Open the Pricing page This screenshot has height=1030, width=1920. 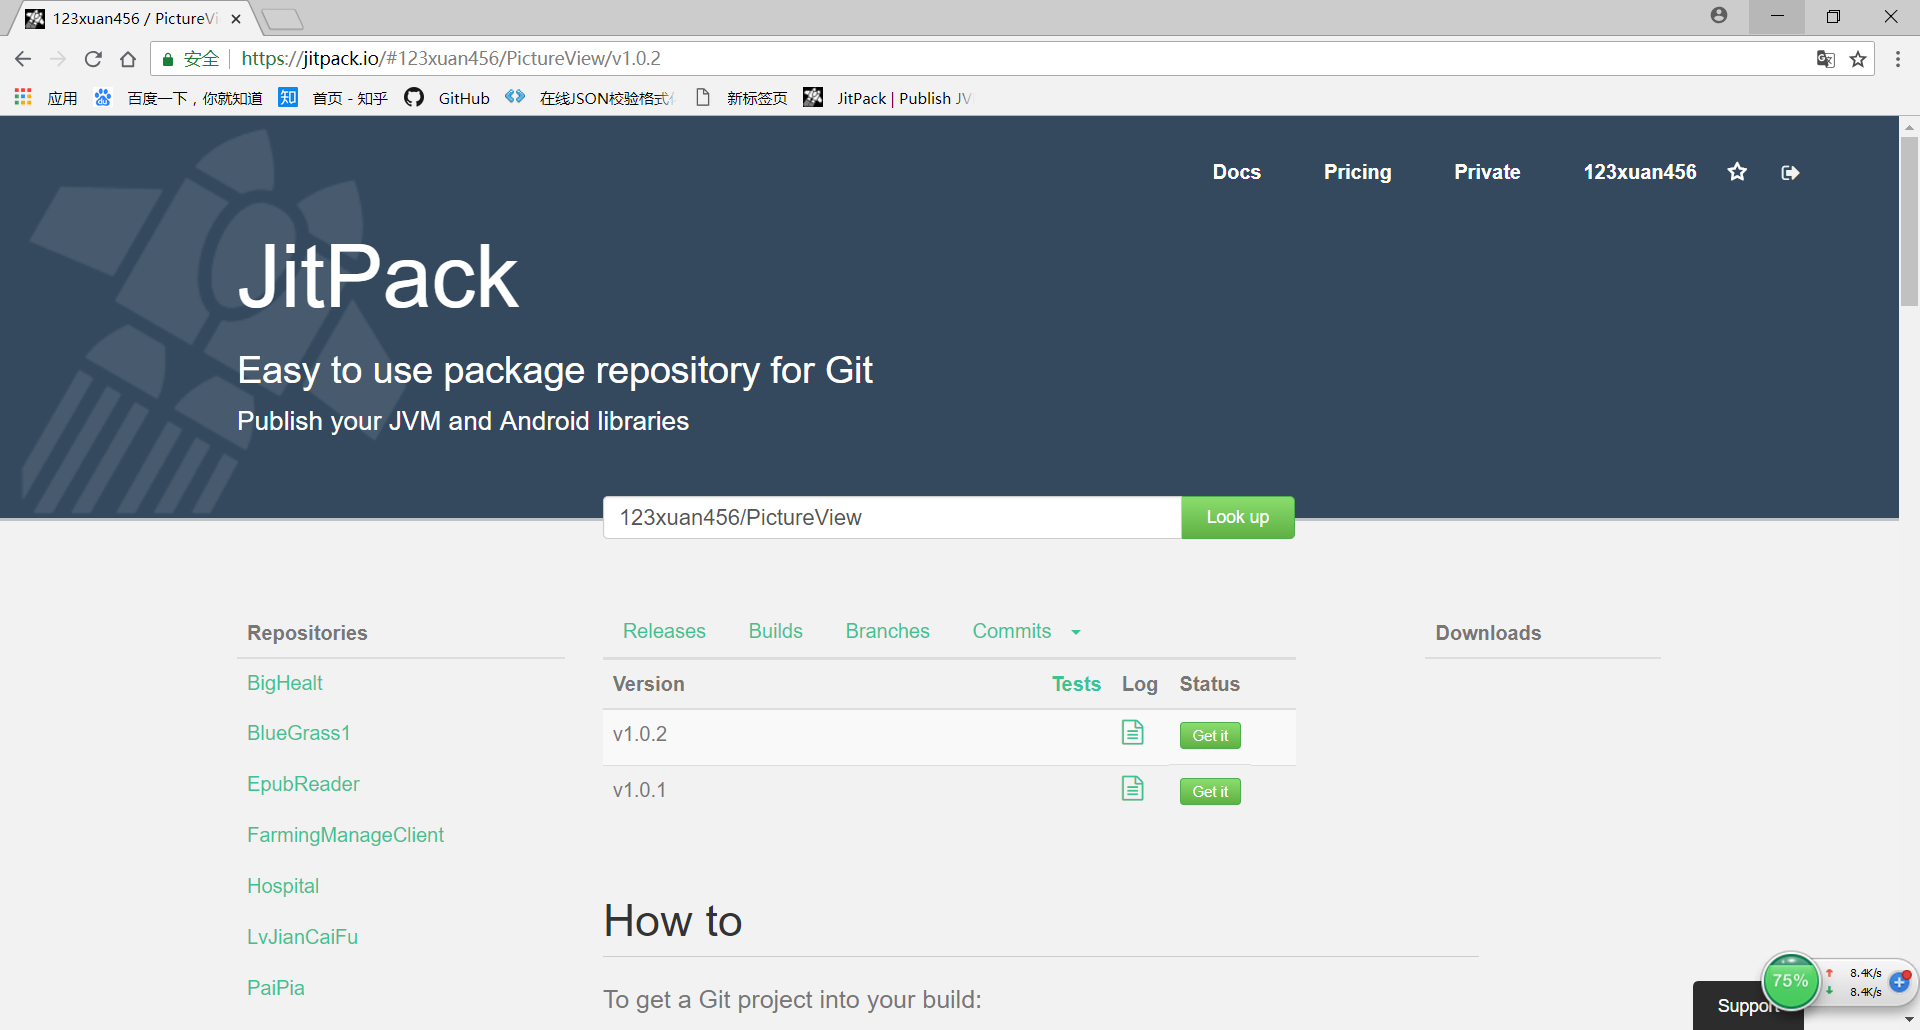coord(1357,172)
